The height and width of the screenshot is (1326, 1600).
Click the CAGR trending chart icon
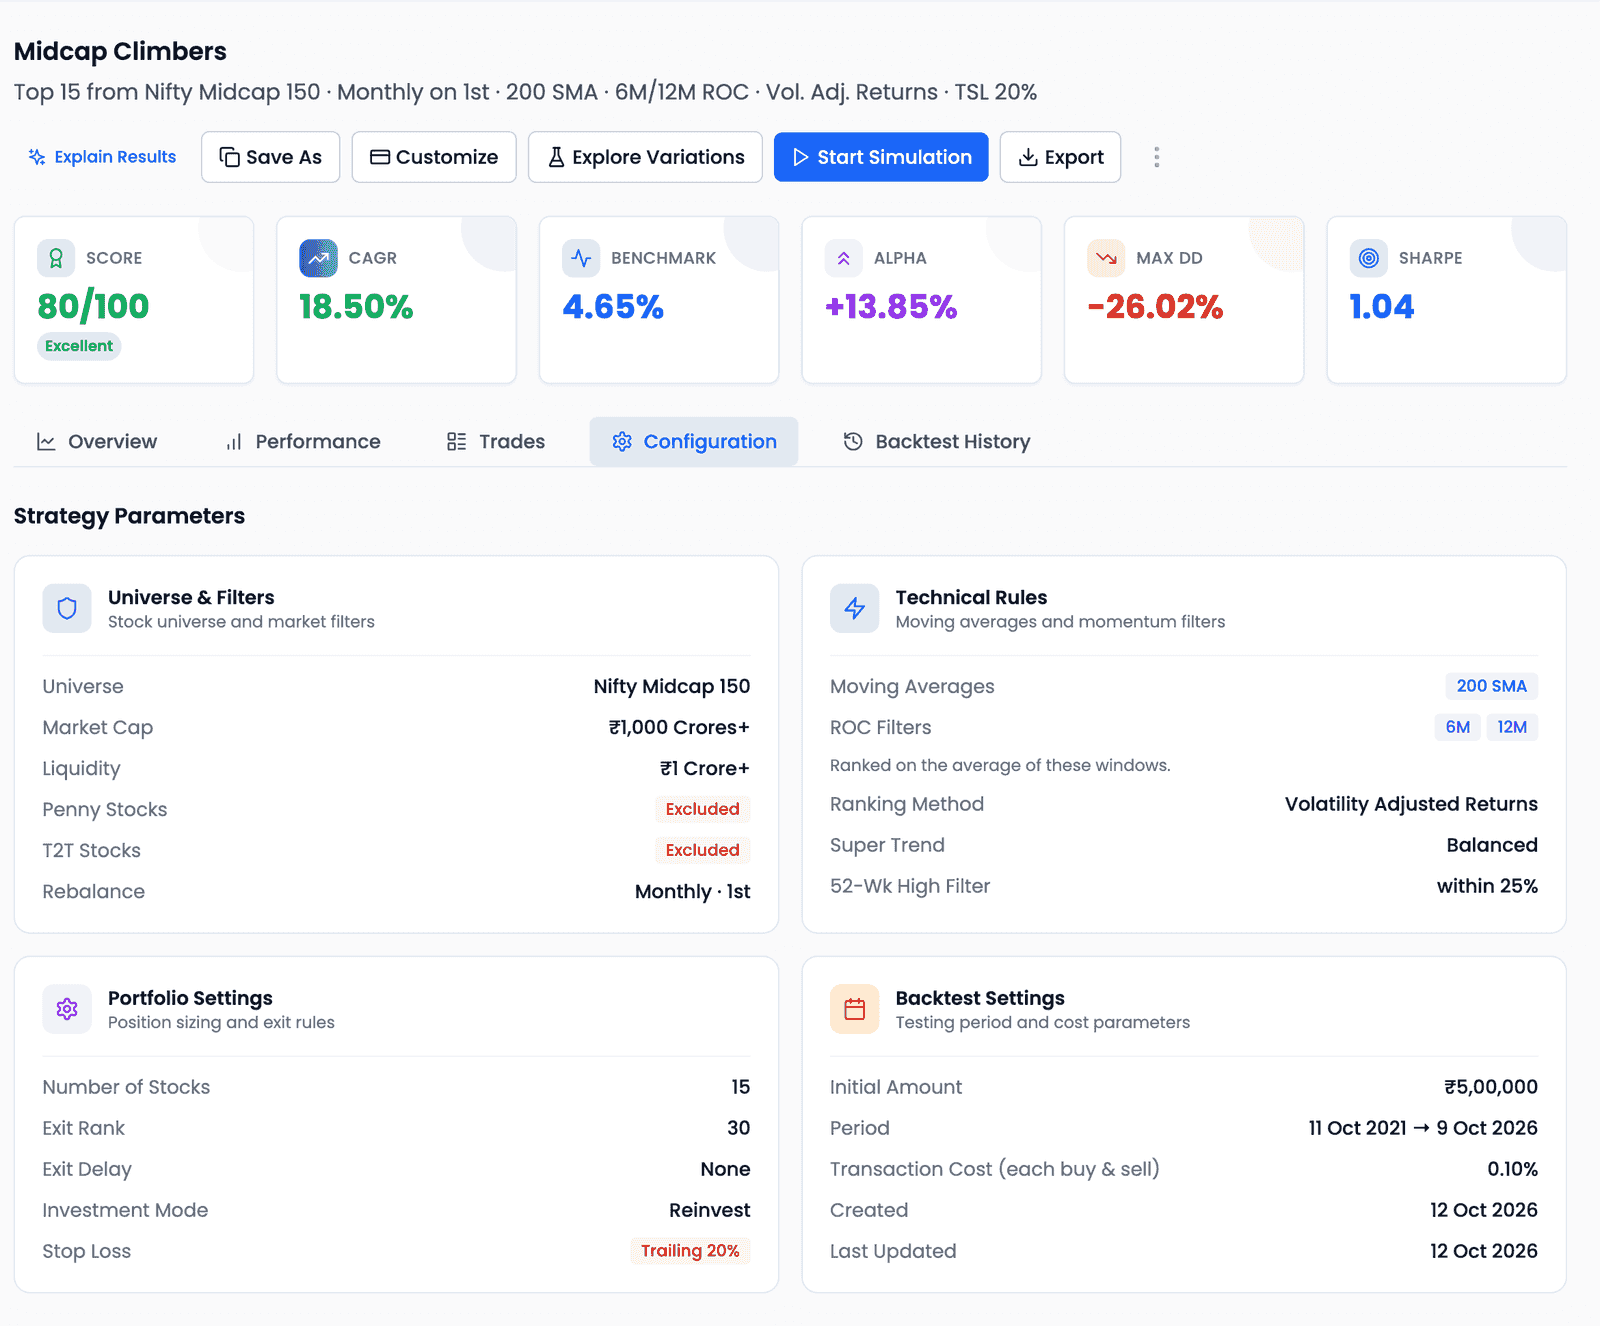click(x=318, y=258)
